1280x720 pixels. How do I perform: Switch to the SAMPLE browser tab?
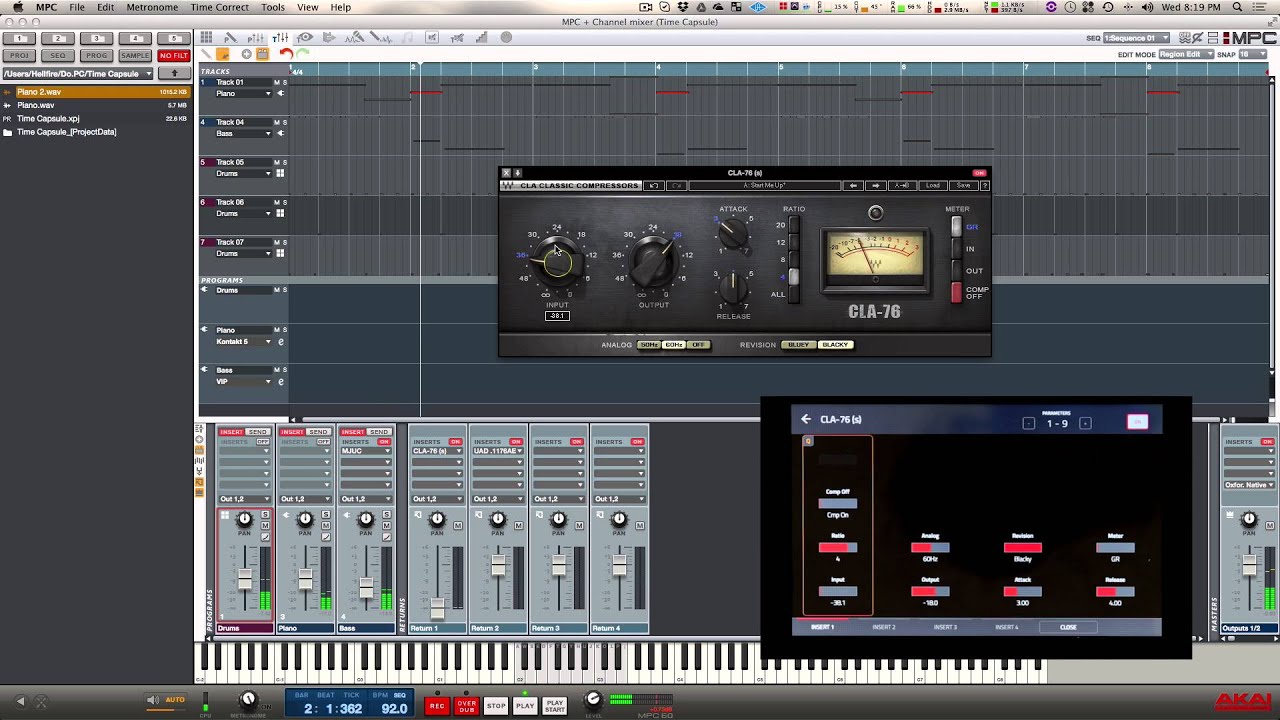(135, 55)
